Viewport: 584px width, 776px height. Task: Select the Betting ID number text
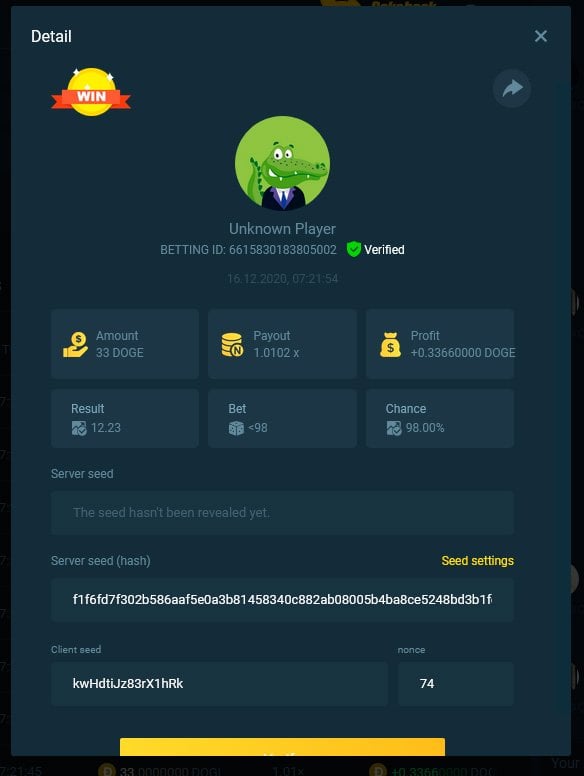pos(283,249)
